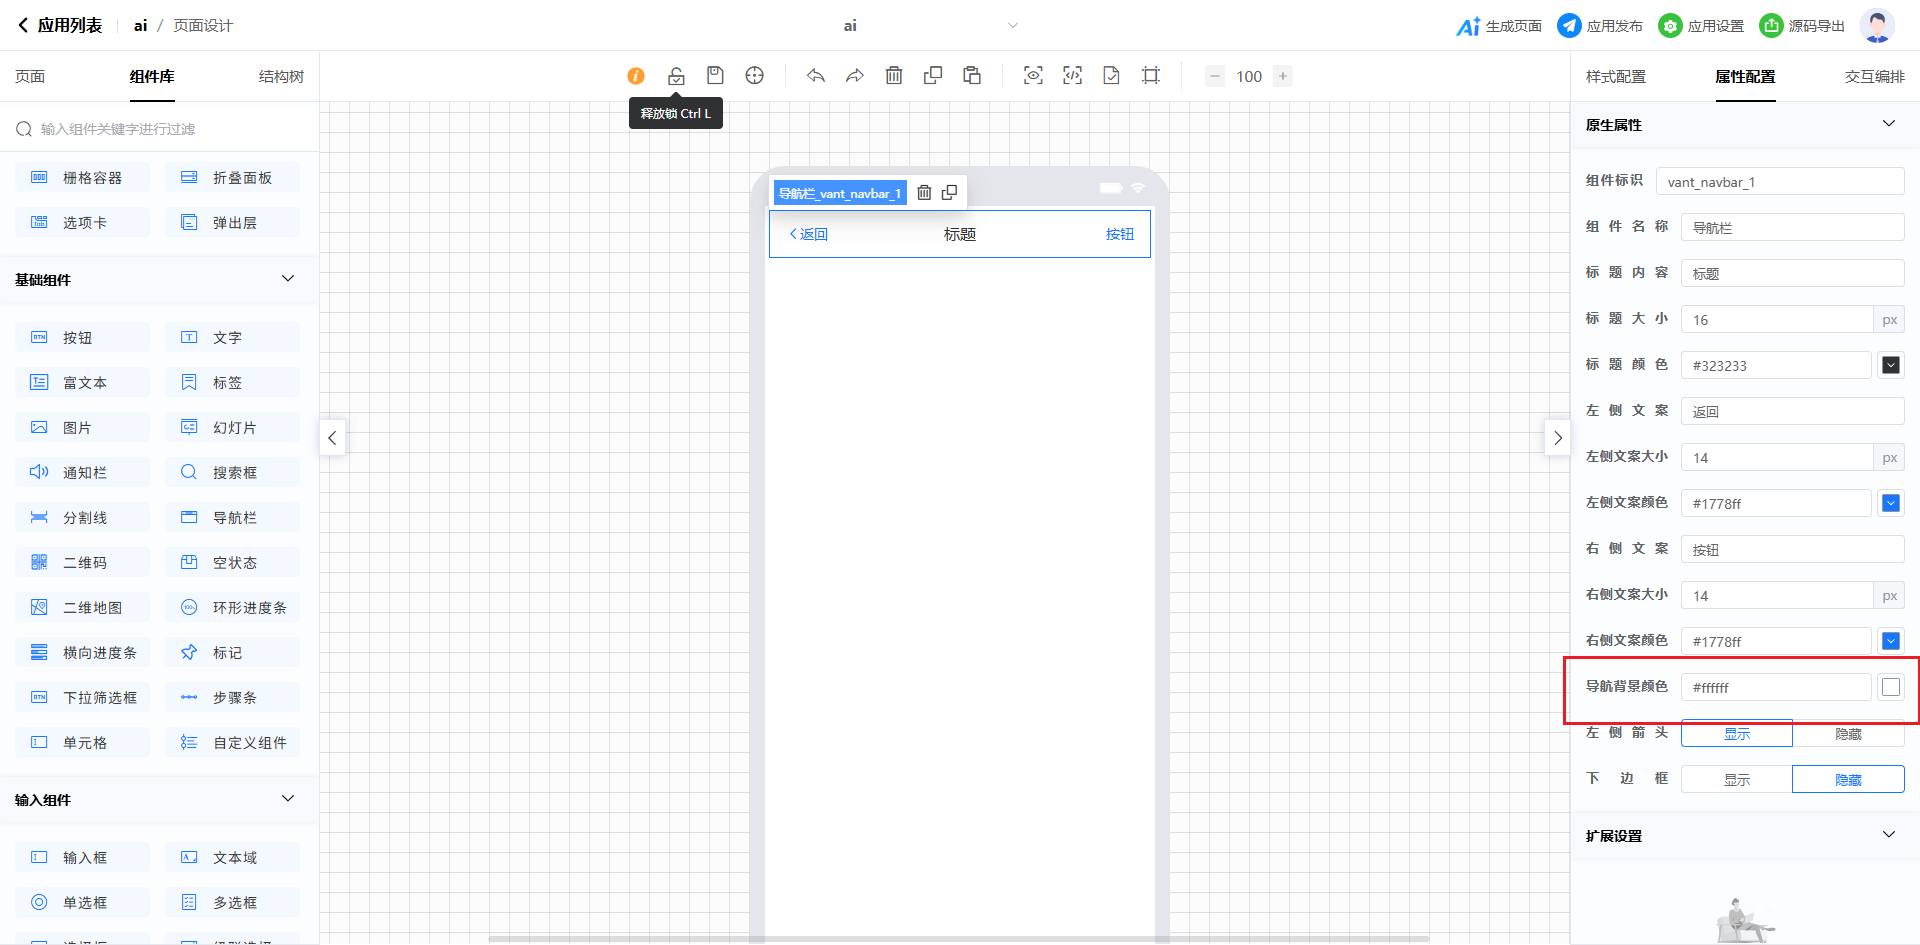Set bottom border to 显示

[1736, 780]
